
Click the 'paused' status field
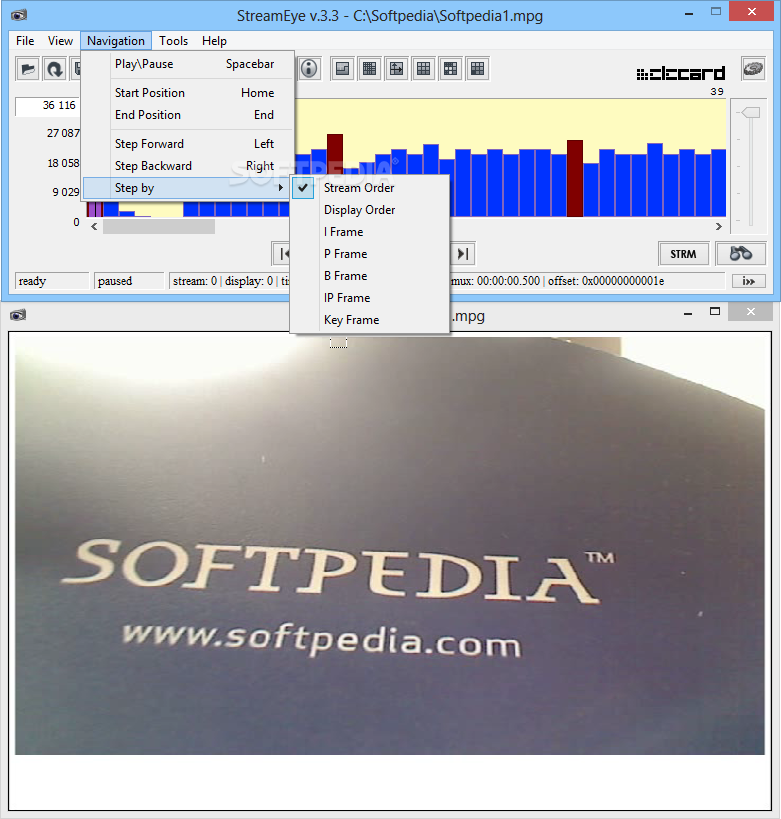129,281
